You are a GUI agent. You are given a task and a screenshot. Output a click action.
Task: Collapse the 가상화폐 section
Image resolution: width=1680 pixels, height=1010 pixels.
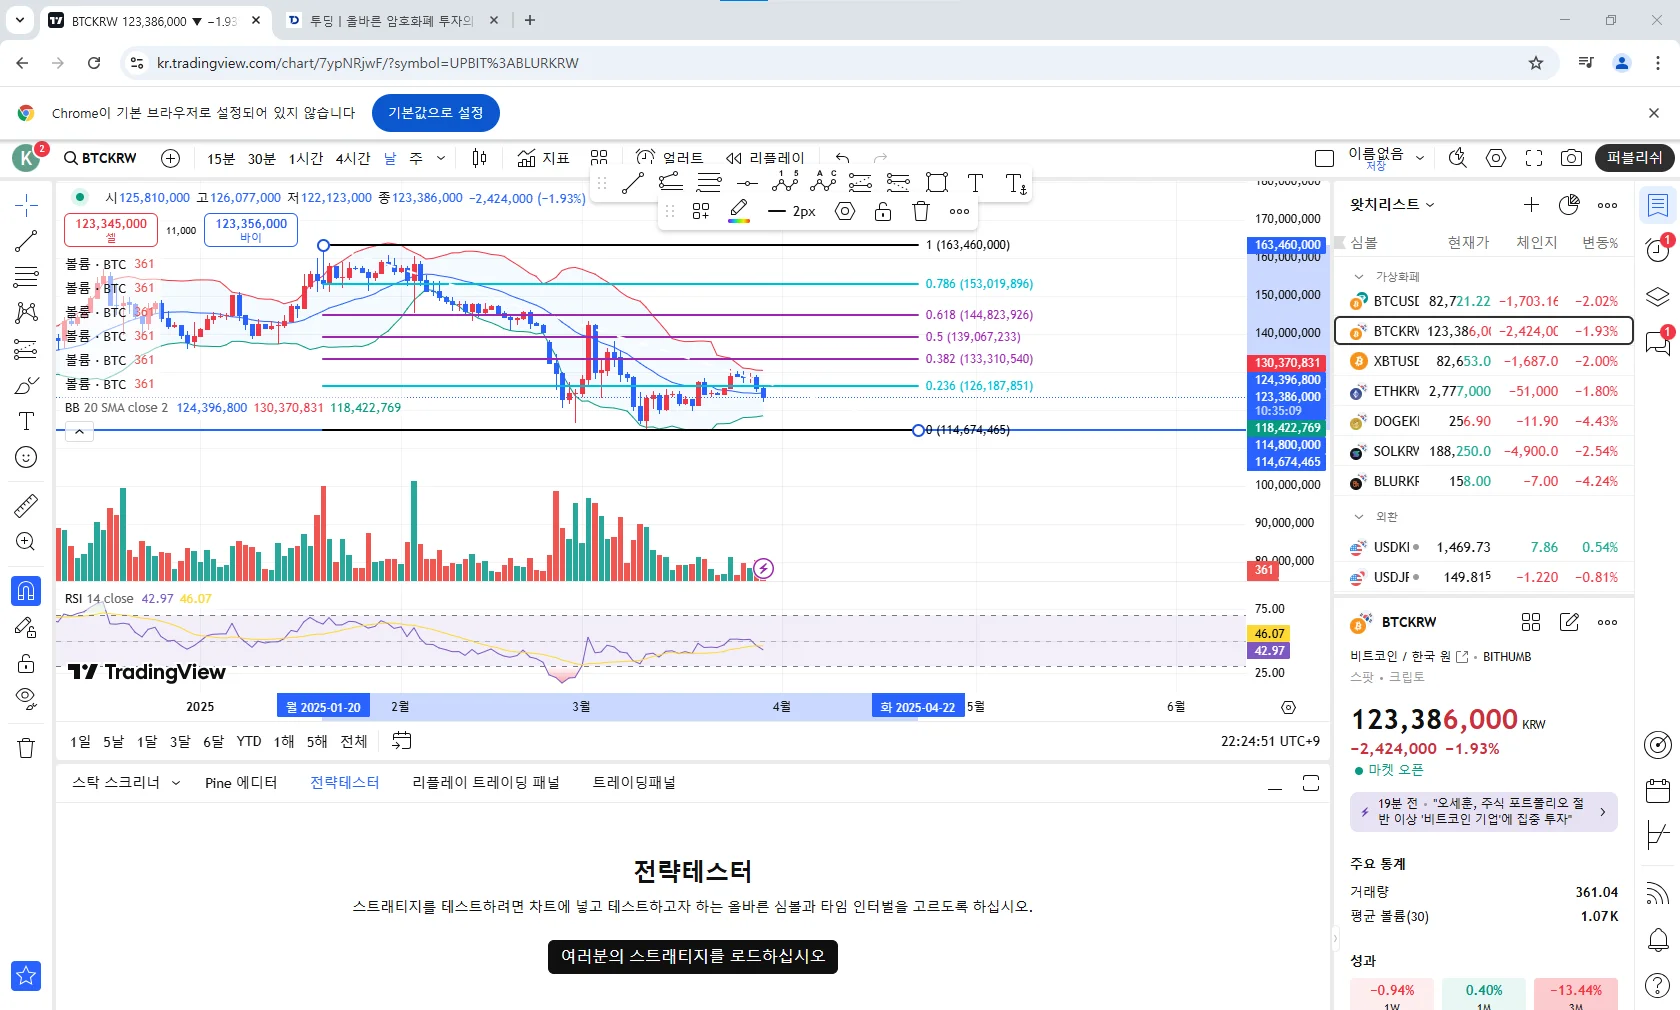(x=1359, y=276)
